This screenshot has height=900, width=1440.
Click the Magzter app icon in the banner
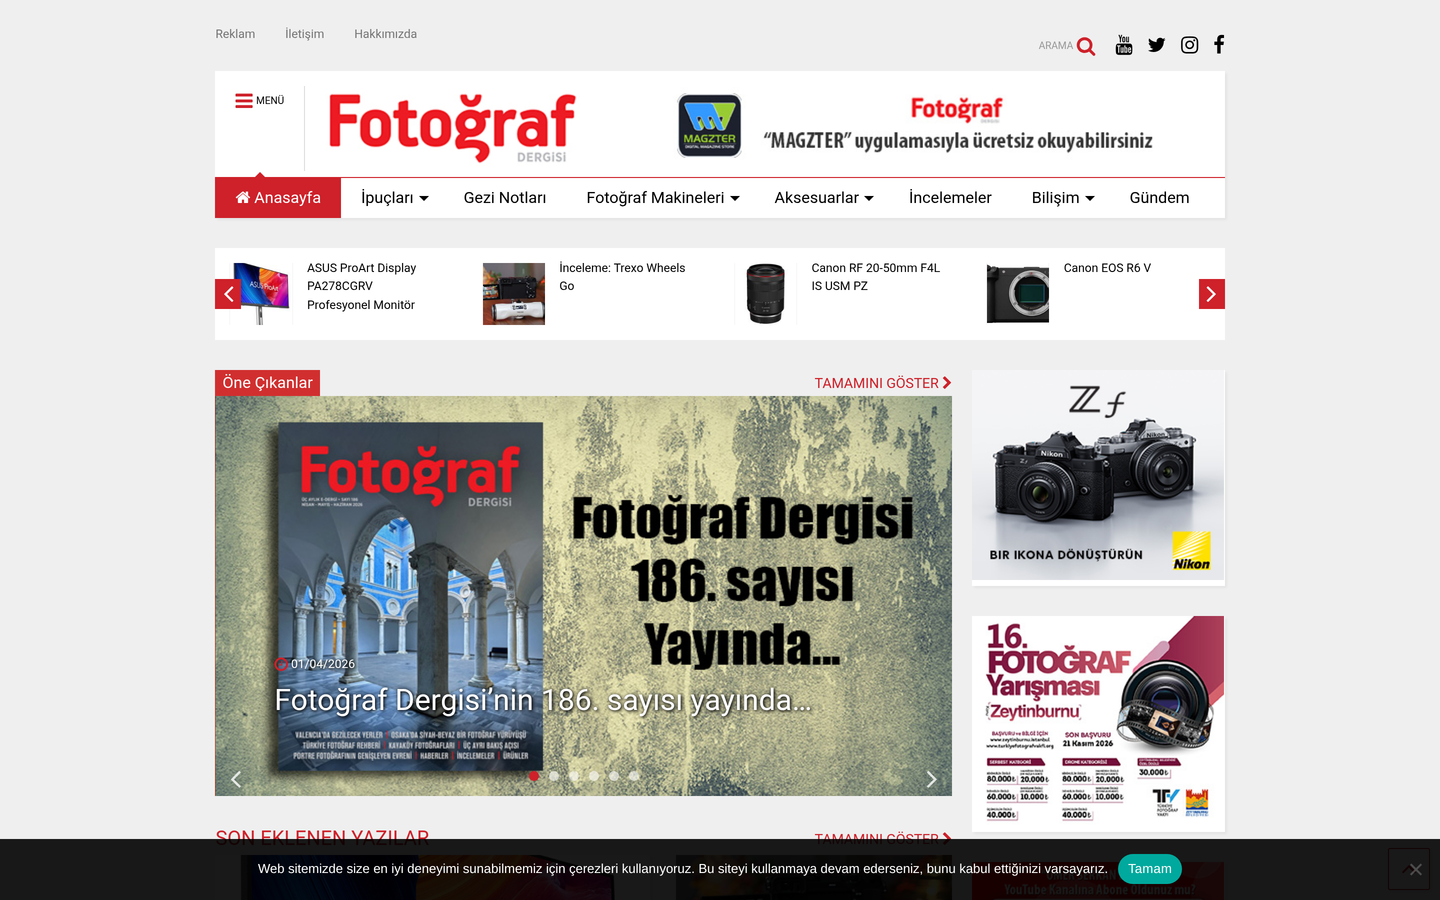point(710,125)
